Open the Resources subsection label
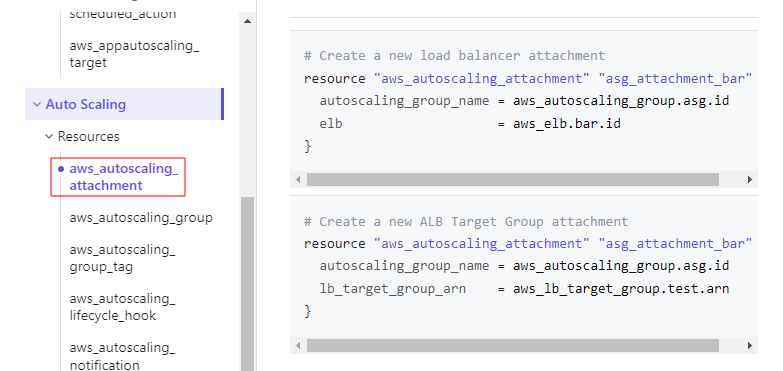Screen dimensions: 783x371 [89, 136]
